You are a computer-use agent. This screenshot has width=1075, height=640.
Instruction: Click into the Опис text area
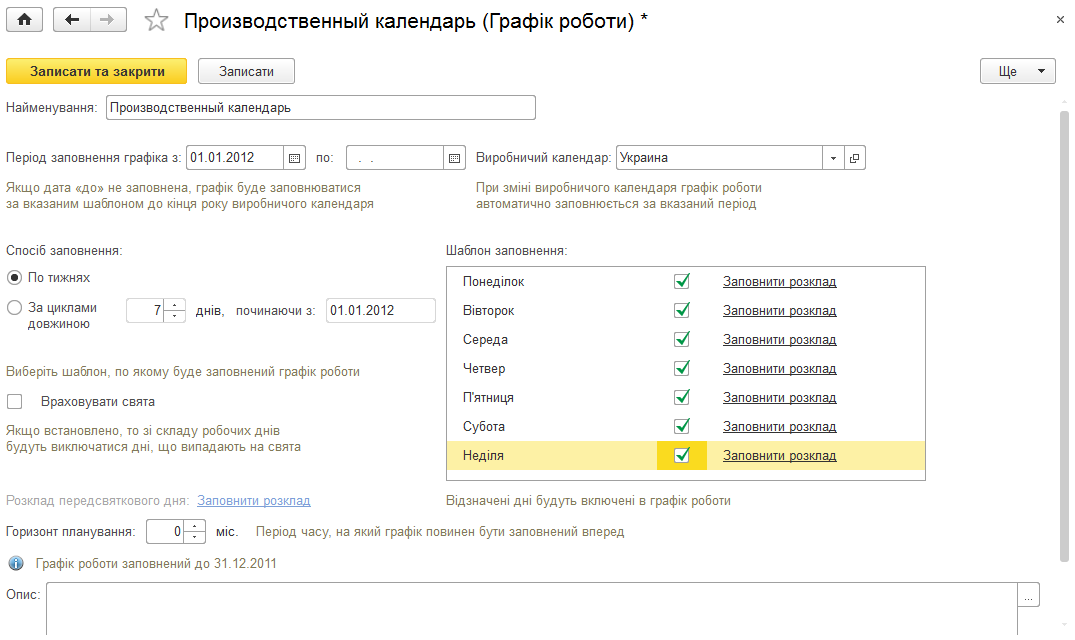point(531,610)
